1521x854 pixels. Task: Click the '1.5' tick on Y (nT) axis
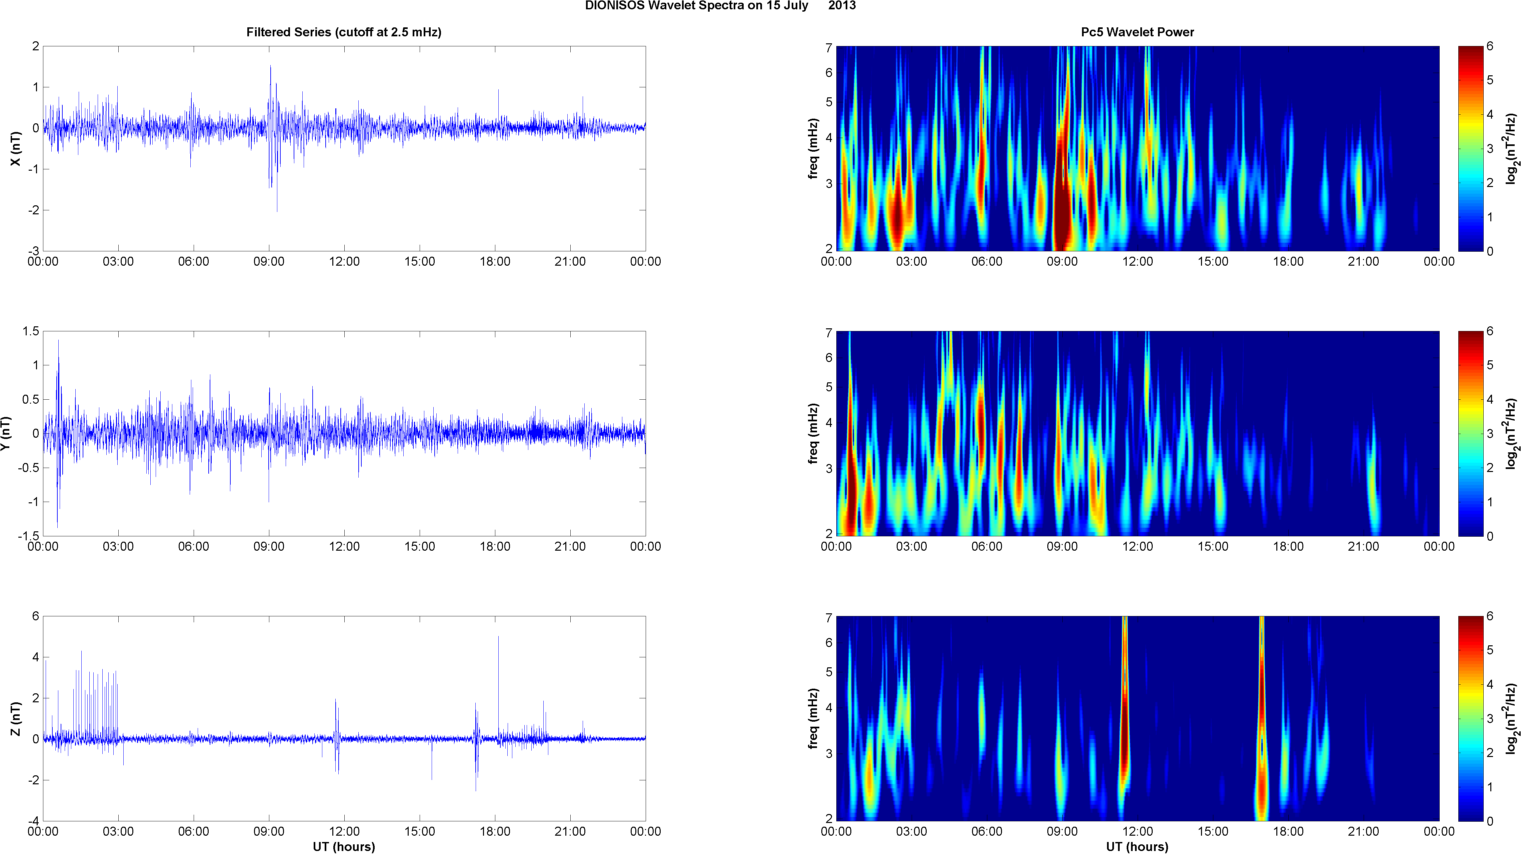pos(30,331)
